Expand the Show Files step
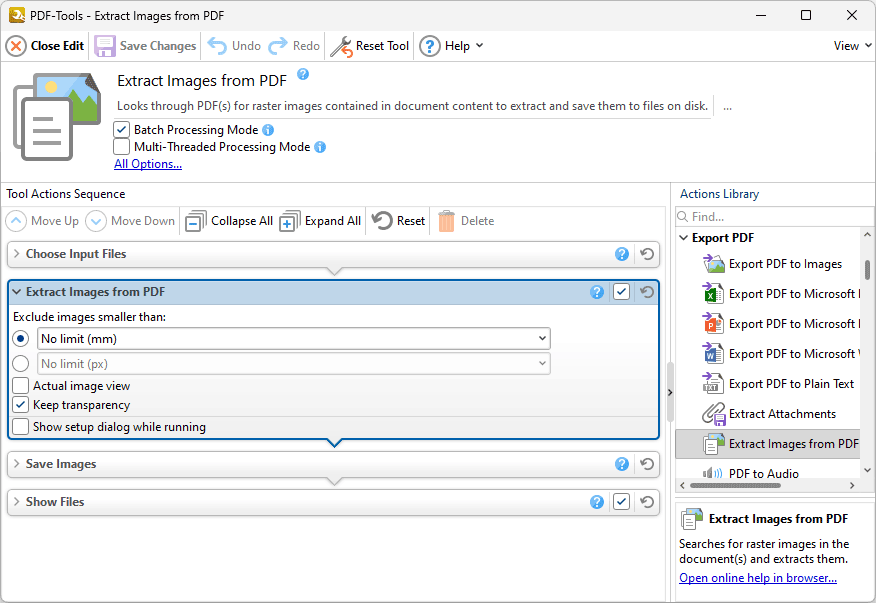The height and width of the screenshot is (603, 876). pyautogui.click(x=17, y=502)
